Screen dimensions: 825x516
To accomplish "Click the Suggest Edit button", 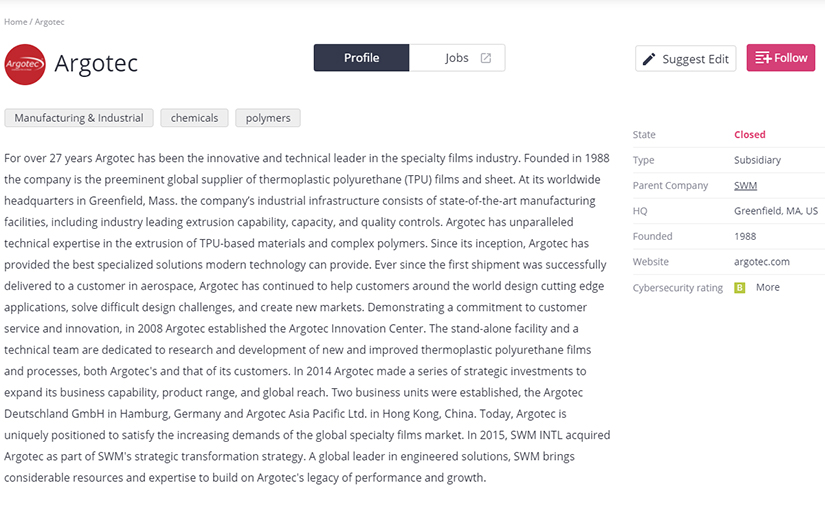I will 686,58.
